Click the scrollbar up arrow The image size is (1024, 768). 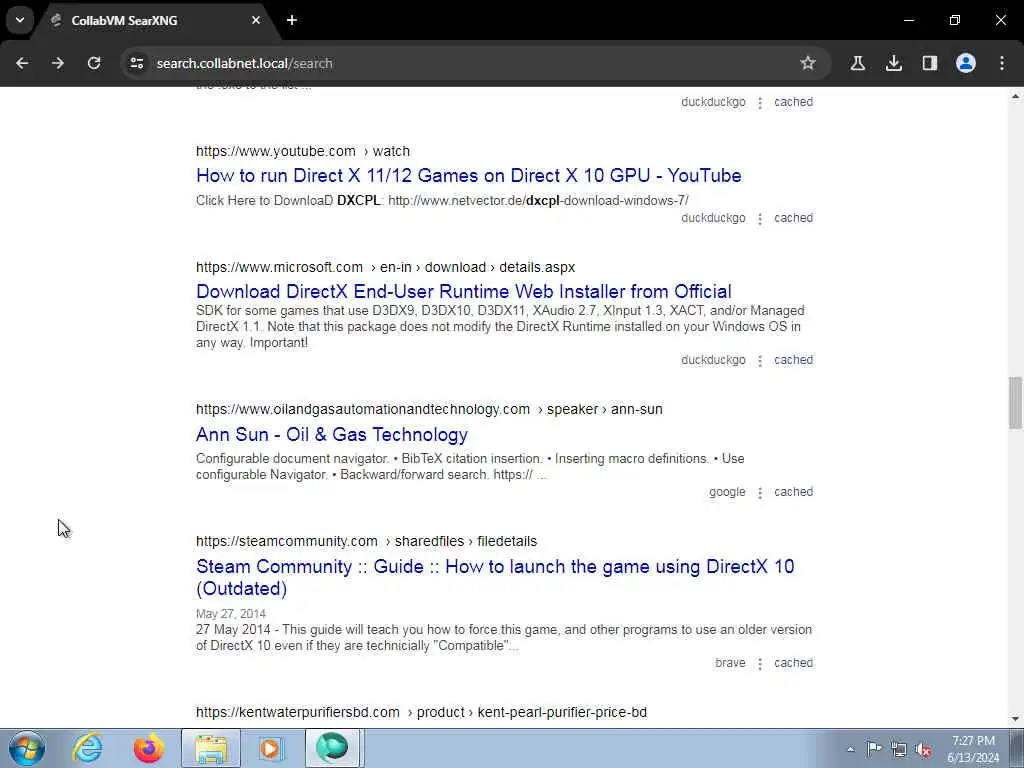(1015, 96)
